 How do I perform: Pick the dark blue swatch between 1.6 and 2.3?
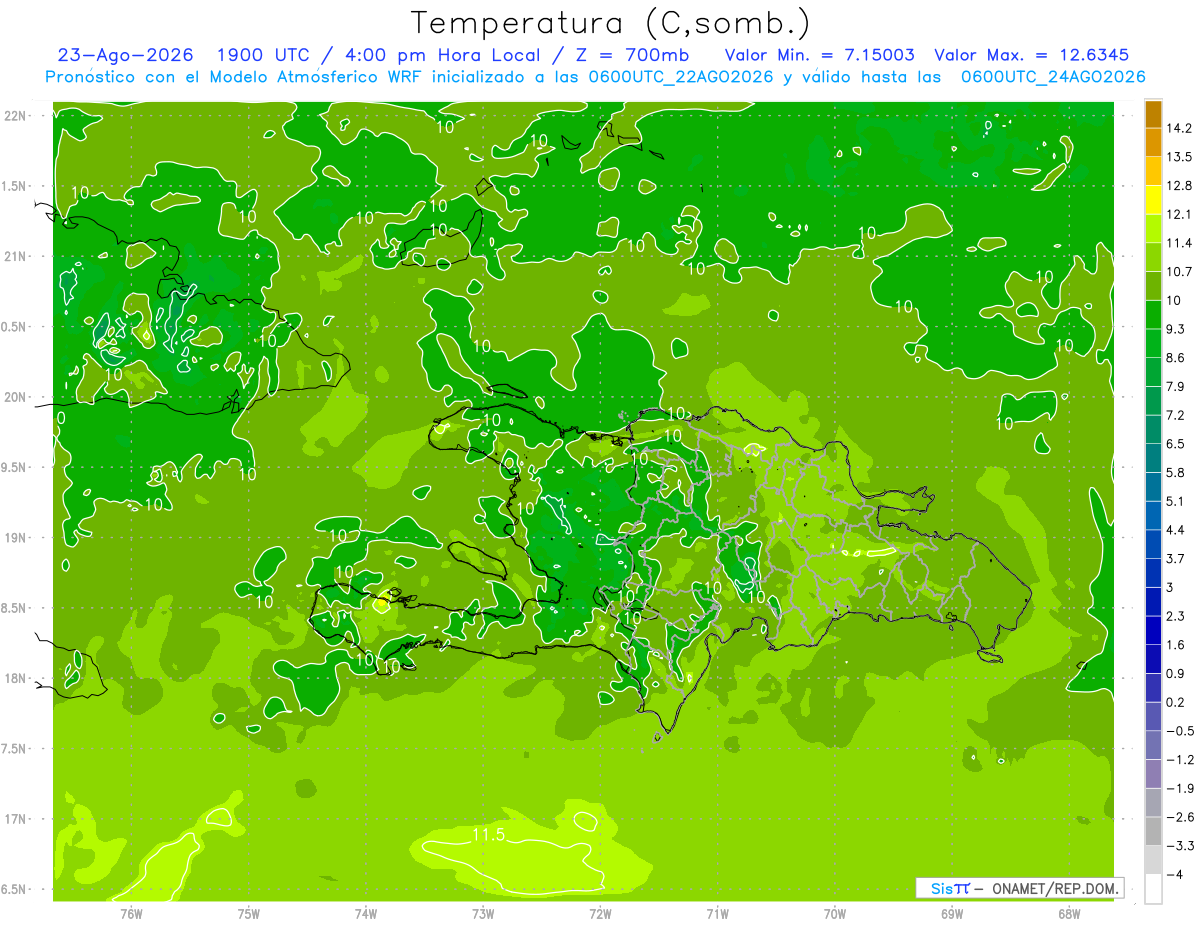click(x=1153, y=630)
